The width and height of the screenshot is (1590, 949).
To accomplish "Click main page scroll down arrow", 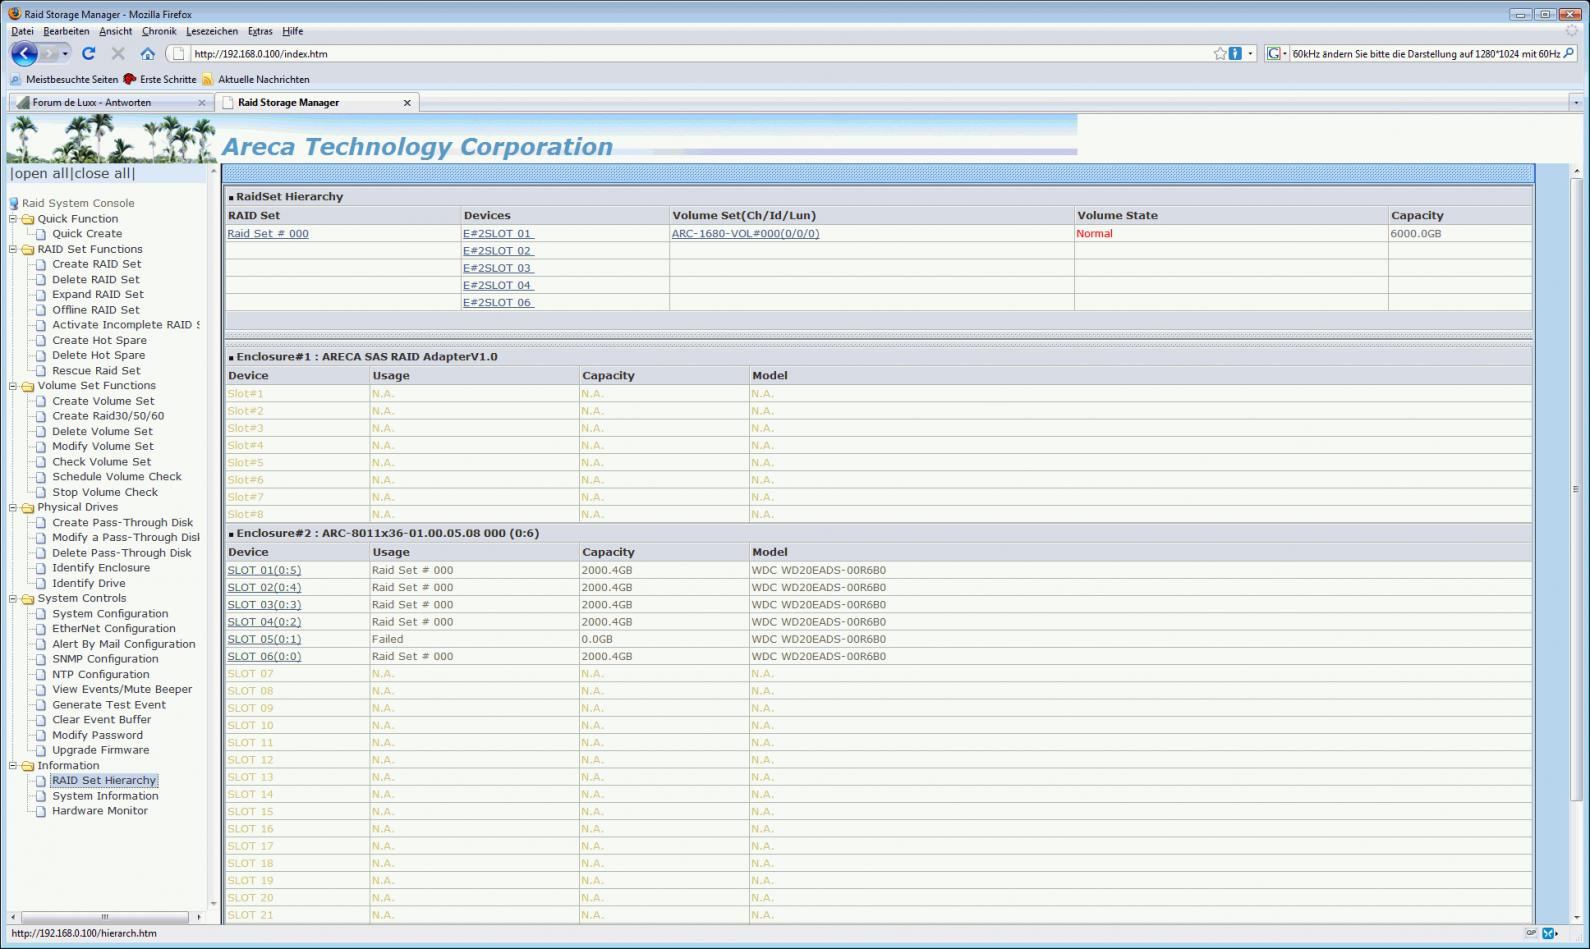I will 1576,916.
